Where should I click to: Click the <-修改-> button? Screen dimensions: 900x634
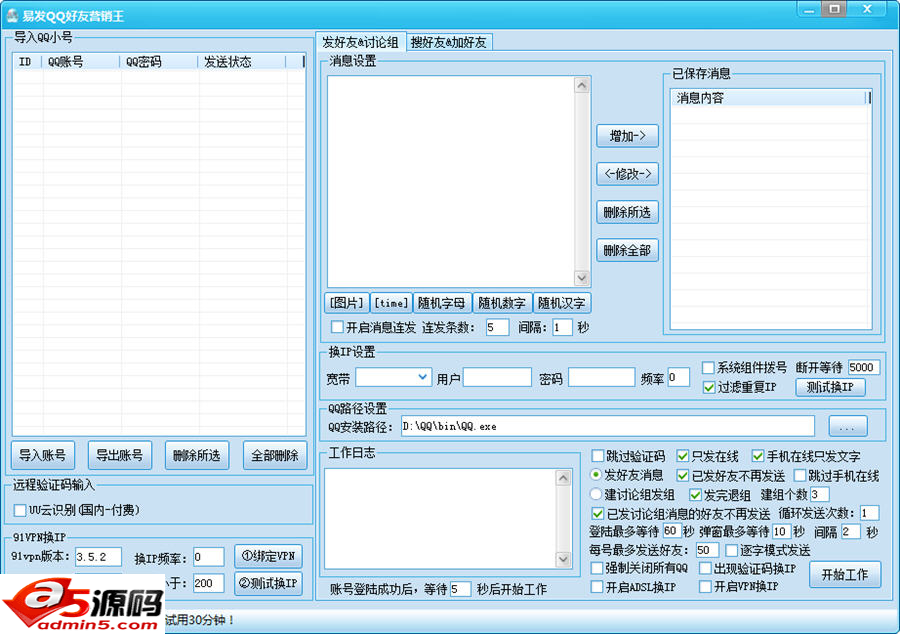(x=627, y=174)
